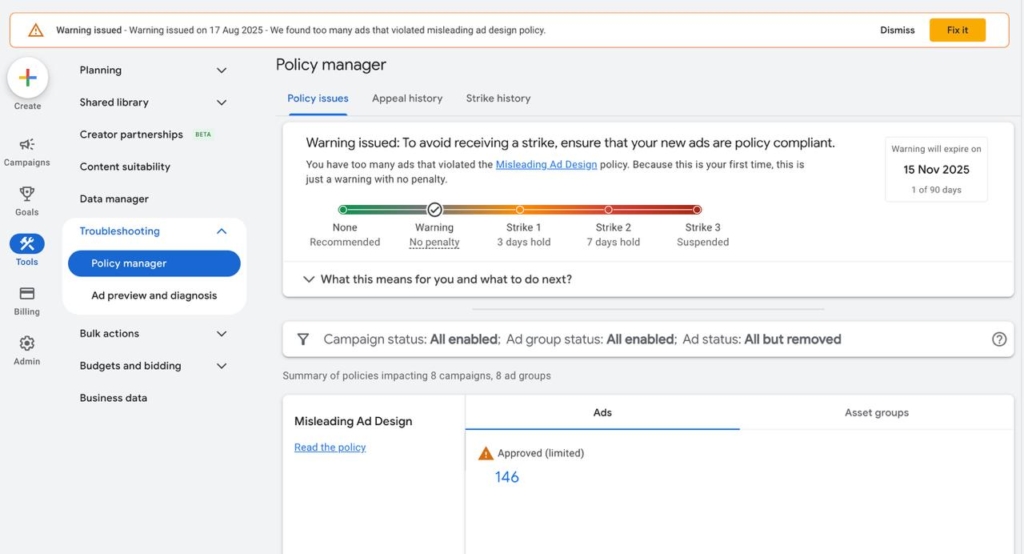1024x554 pixels.
Task: Open Ad preview and diagnosis
Action: (154, 296)
